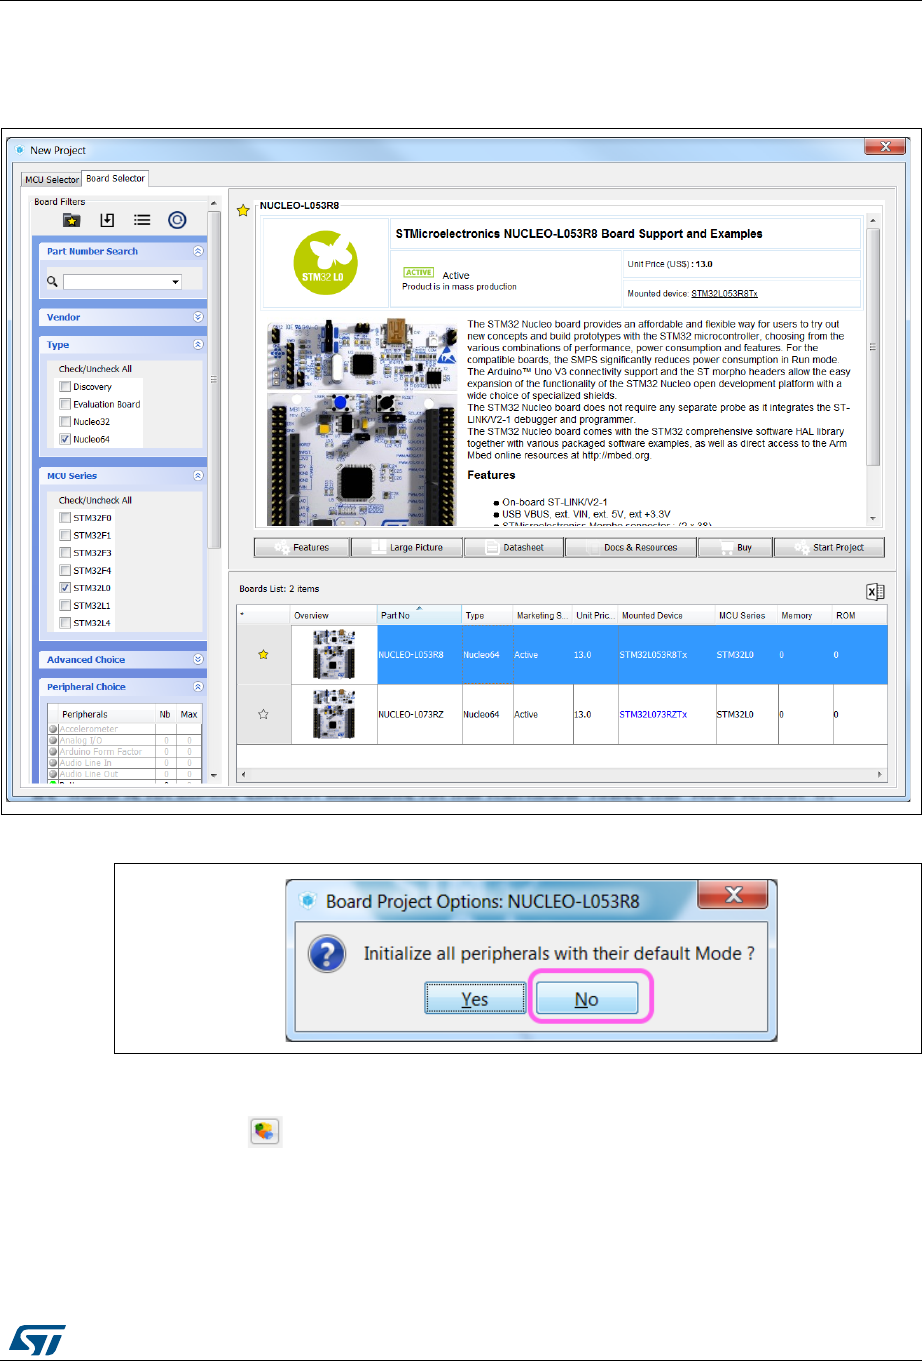This screenshot has height=1361, width=922.
Task: Click the STM32 L0 green butterfly logo
Action: point(325,264)
